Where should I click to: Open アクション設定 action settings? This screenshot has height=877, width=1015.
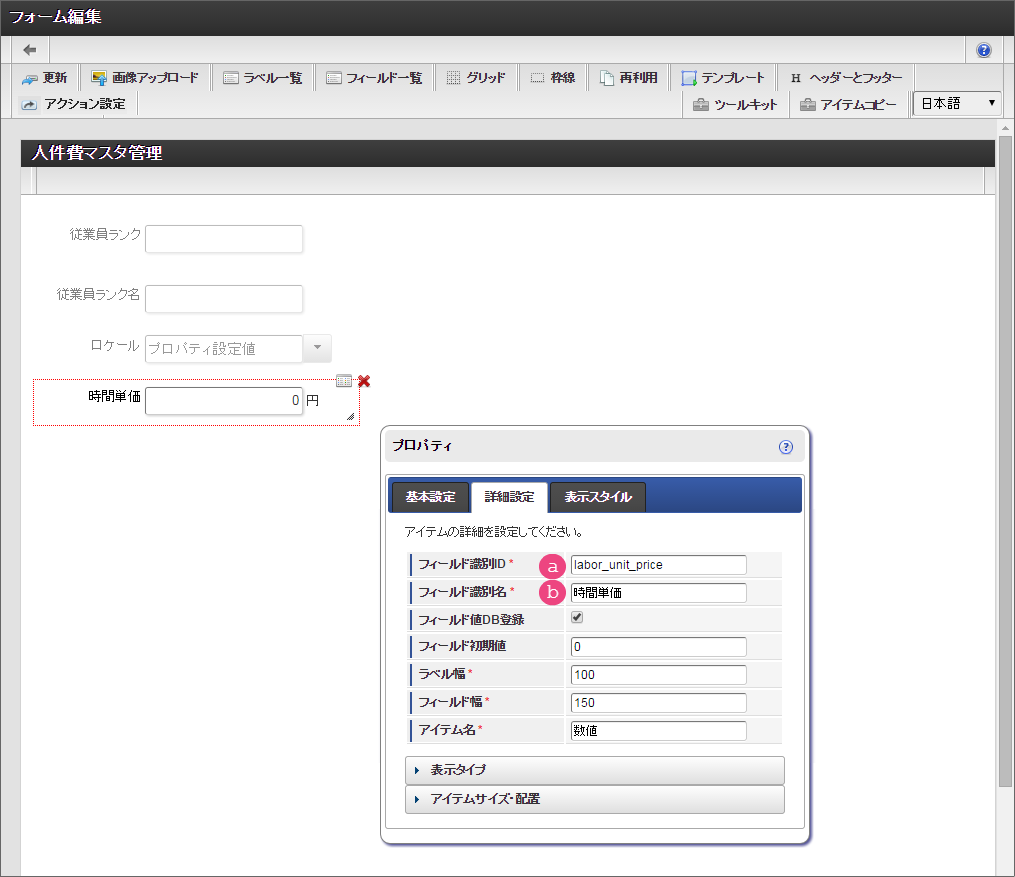click(72, 104)
